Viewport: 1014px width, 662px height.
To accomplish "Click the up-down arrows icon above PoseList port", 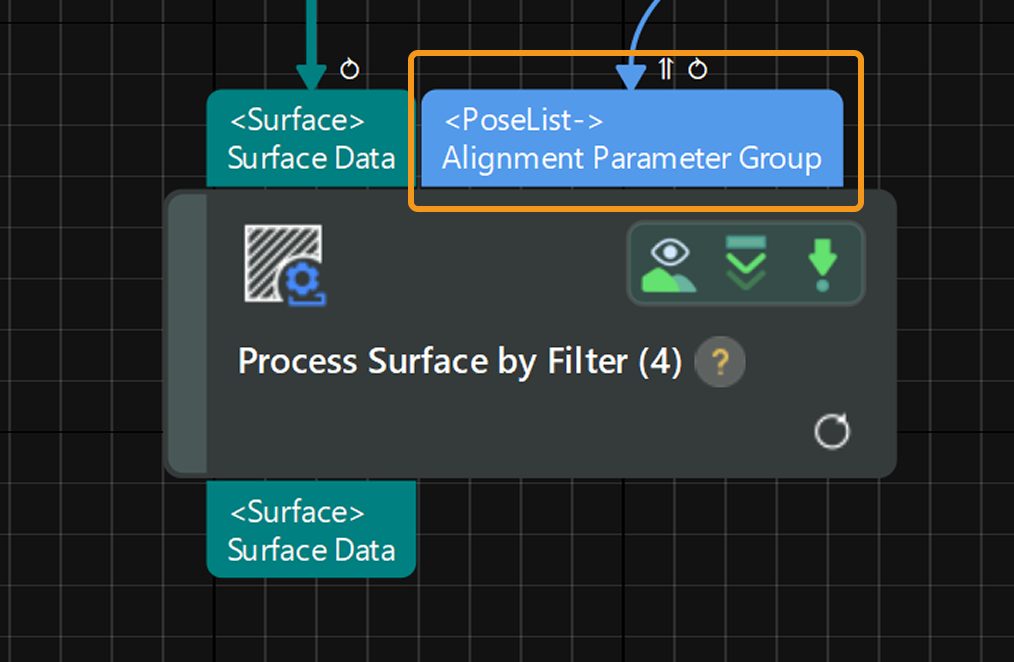I will click(666, 69).
